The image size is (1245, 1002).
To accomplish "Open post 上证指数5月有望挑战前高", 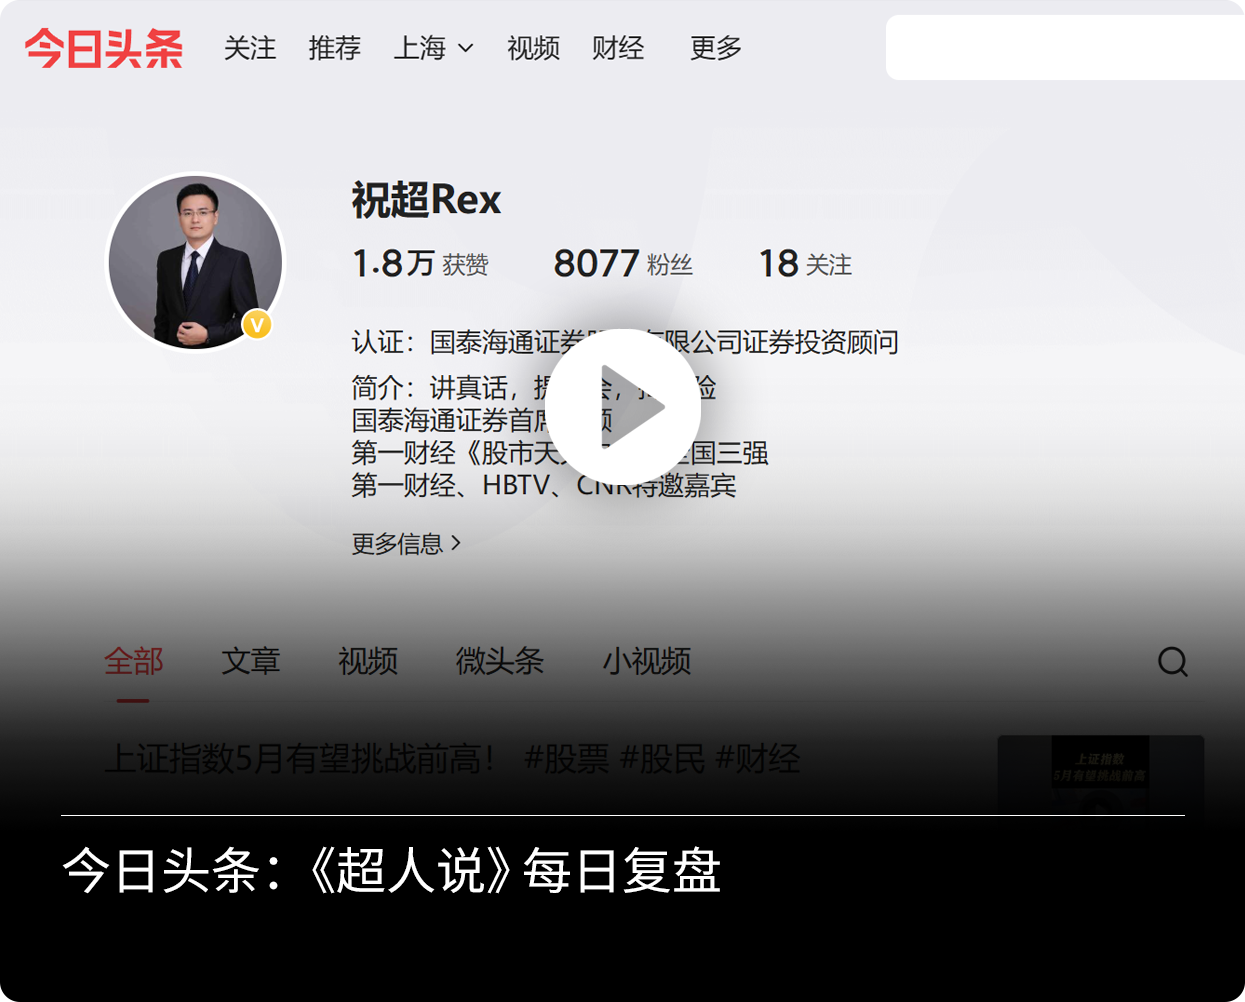I will 301,759.
